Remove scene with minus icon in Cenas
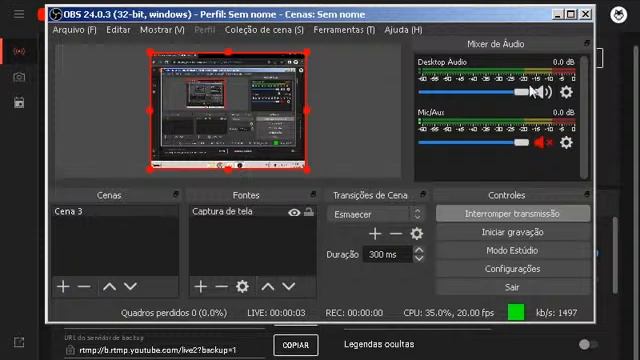The image size is (640, 360). 84,287
